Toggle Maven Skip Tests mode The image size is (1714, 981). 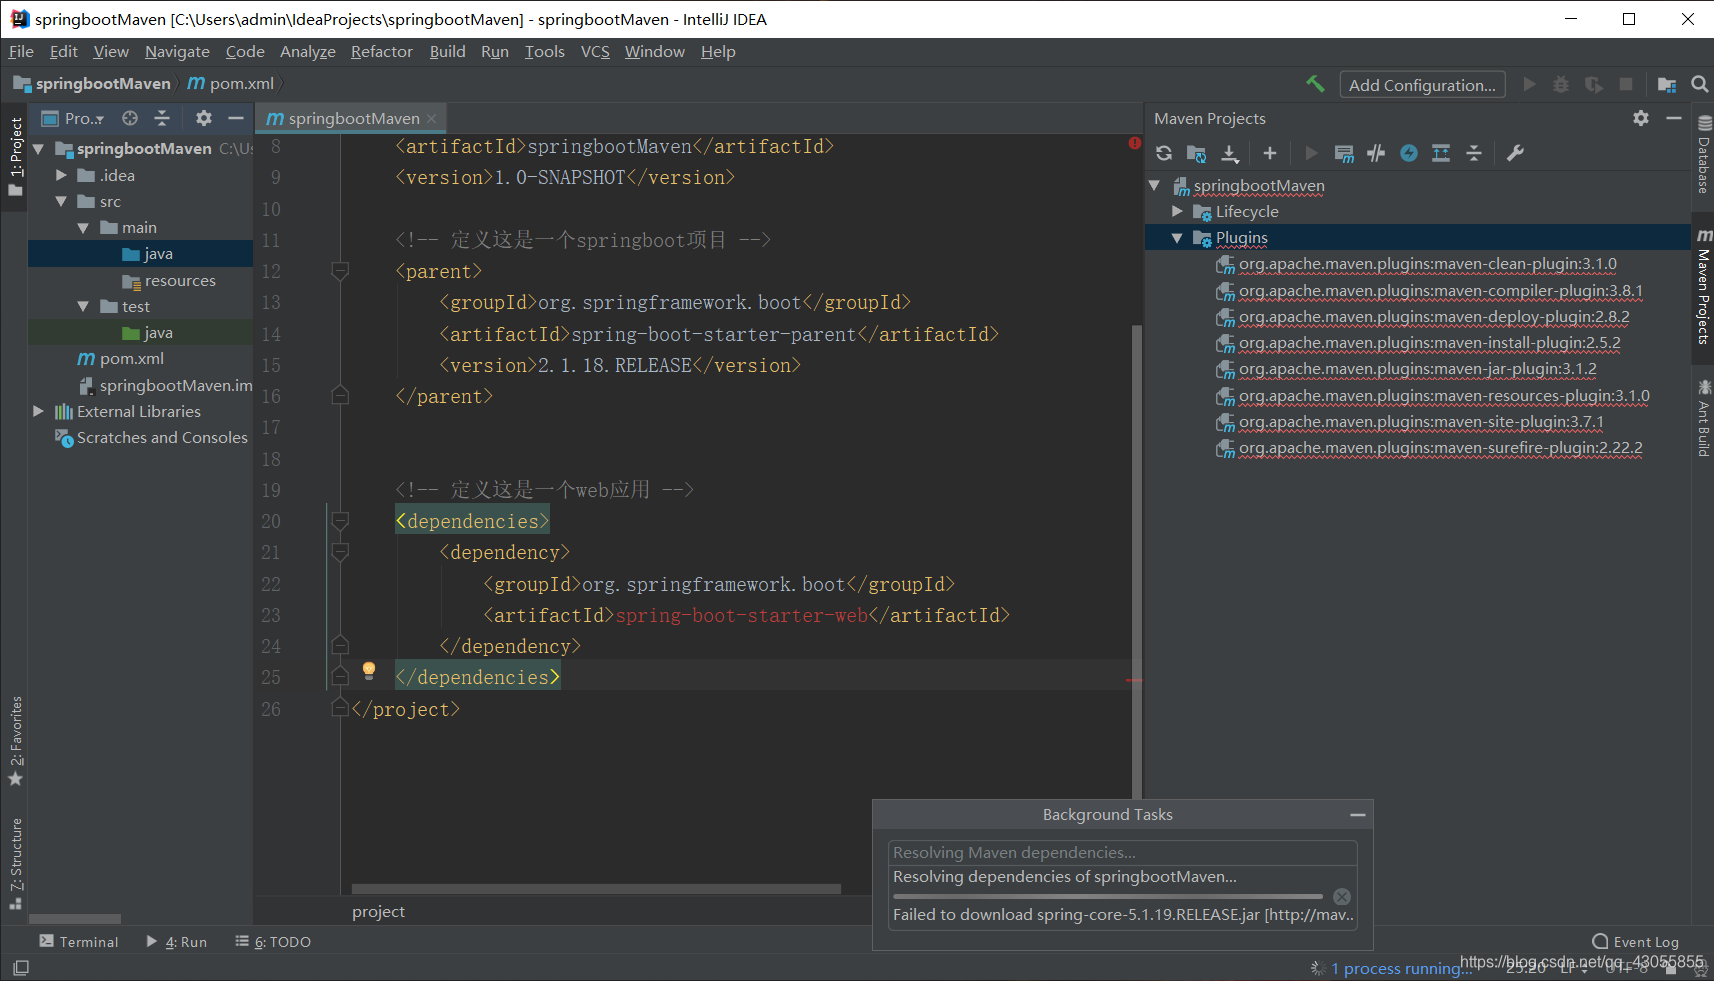point(1409,153)
